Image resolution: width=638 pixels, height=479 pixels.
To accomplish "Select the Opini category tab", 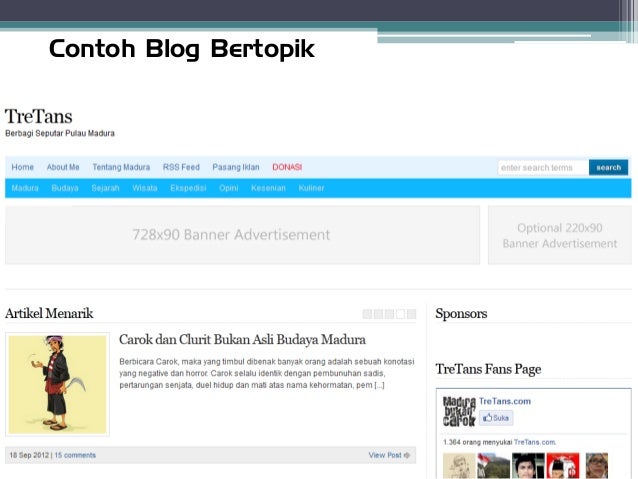I will point(229,188).
